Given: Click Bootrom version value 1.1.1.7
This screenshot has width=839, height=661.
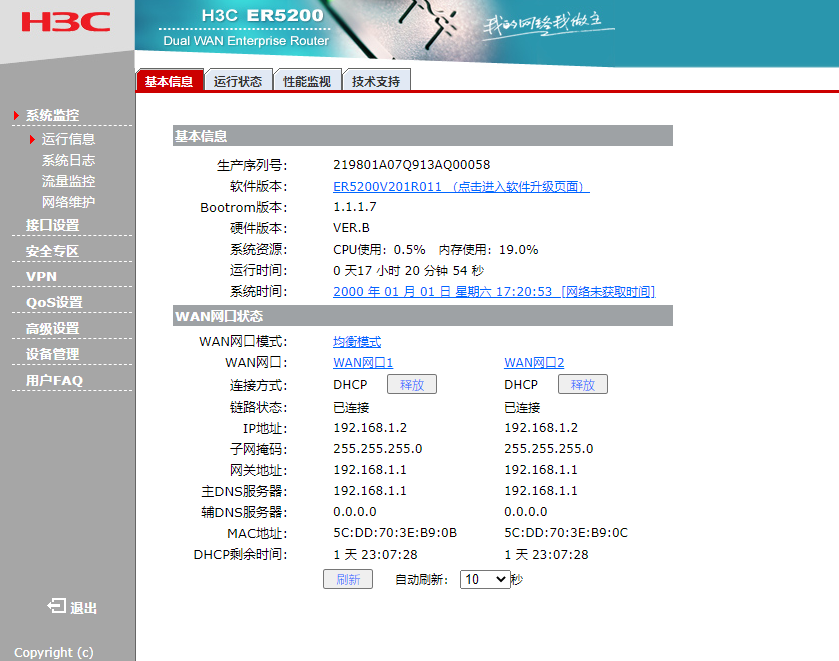Looking at the screenshot, I should click(355, 207).
